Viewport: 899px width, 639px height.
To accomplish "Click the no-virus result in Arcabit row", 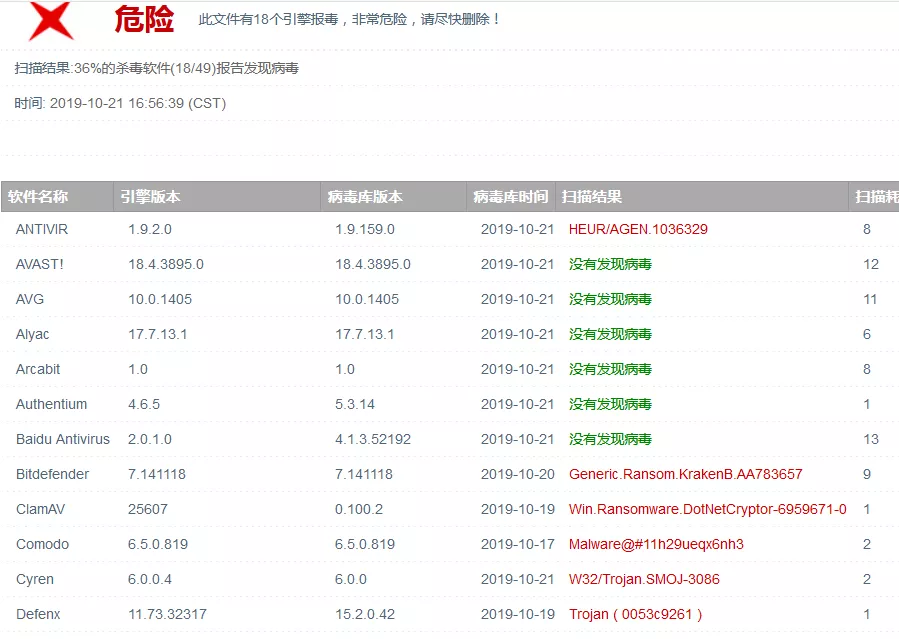I will click(x=610, y=369).
